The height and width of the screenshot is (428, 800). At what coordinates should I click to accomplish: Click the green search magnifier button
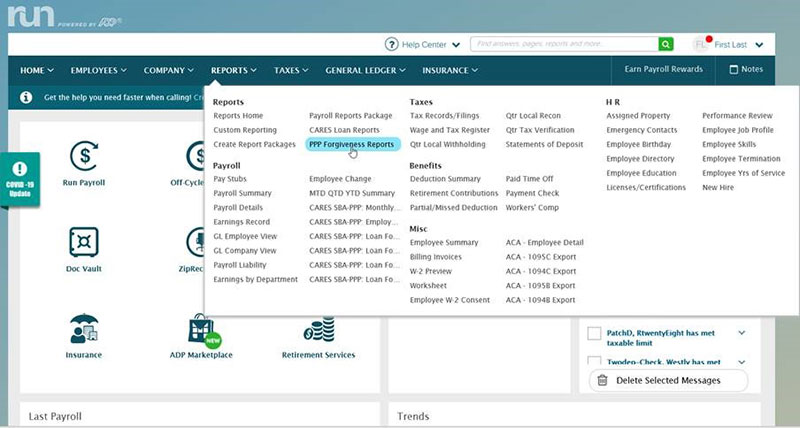(665, 44)
